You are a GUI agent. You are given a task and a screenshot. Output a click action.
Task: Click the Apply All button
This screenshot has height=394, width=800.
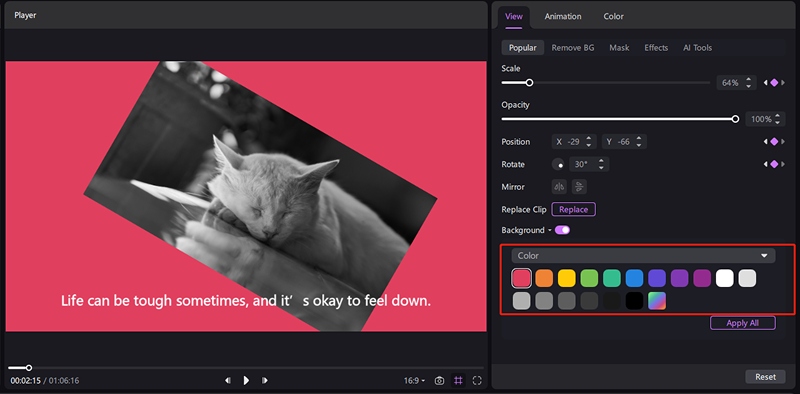743,323
